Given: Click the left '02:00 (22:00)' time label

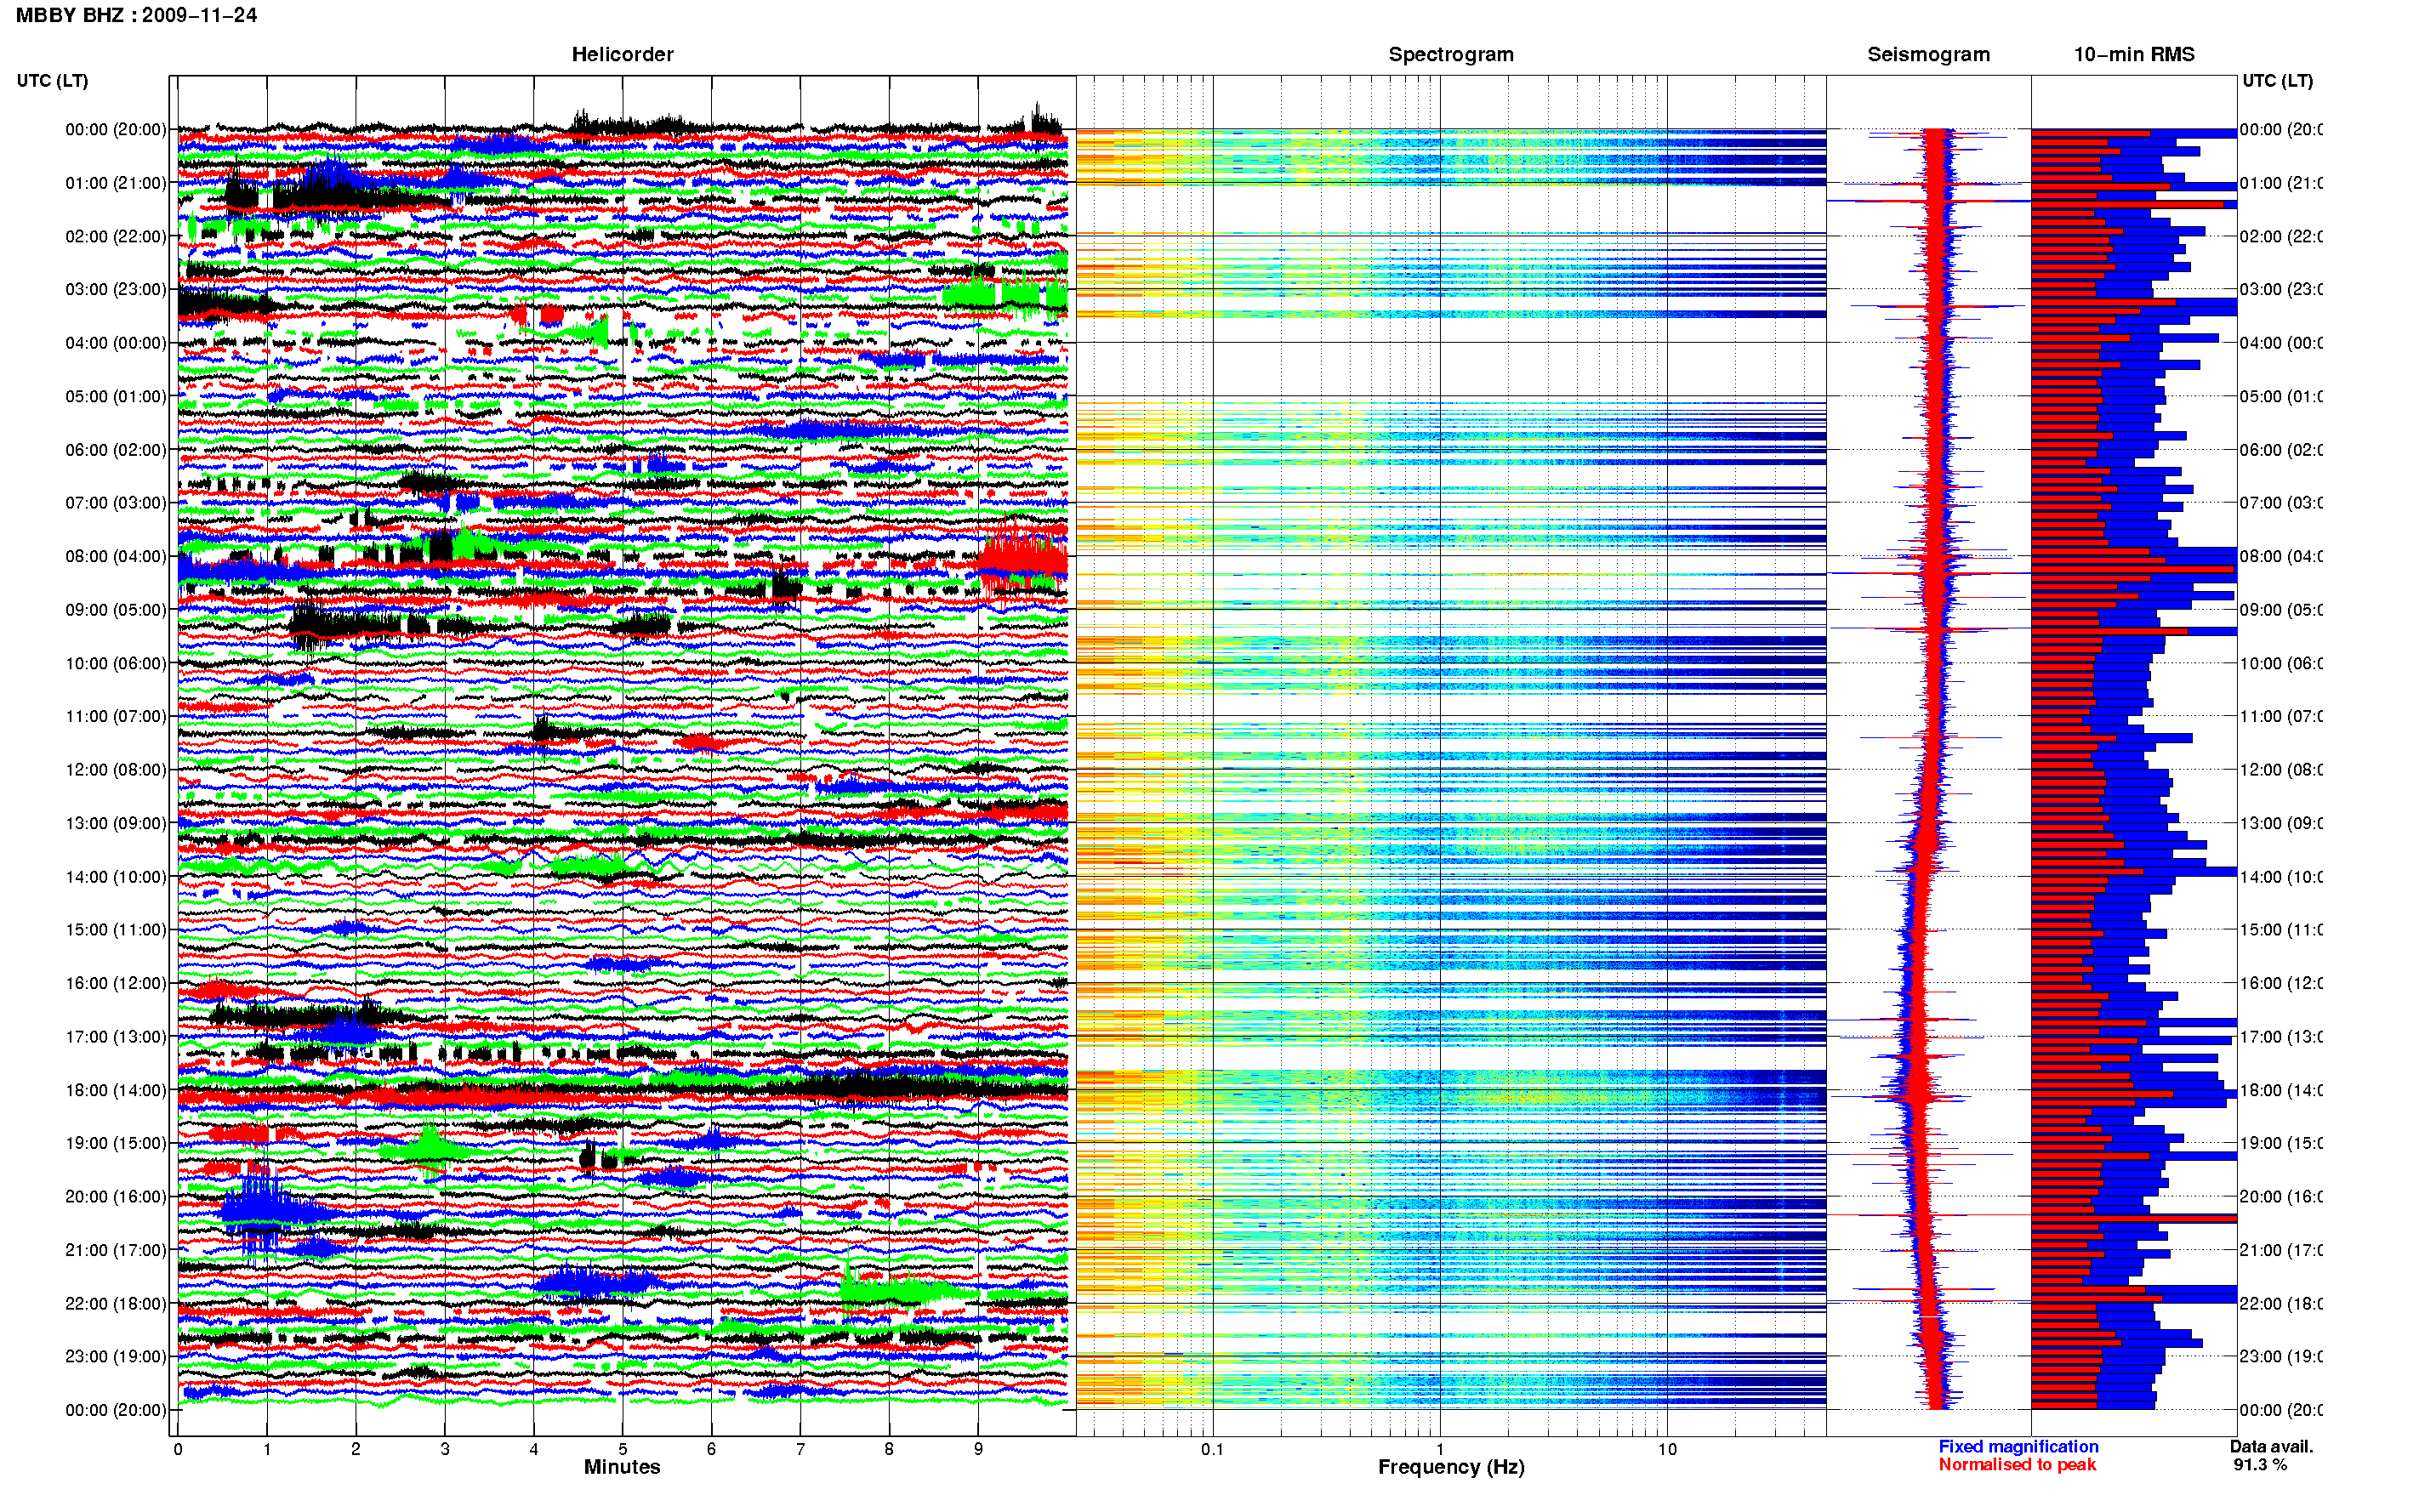Looking at the screenshot, I should click(x=116, y=236).
